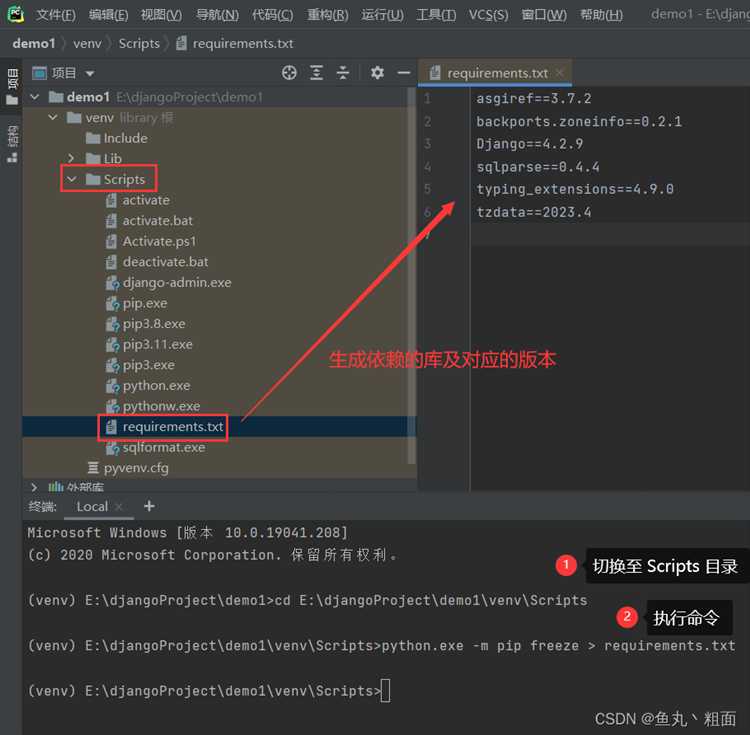Open project panel settings gear

[377, 73]
